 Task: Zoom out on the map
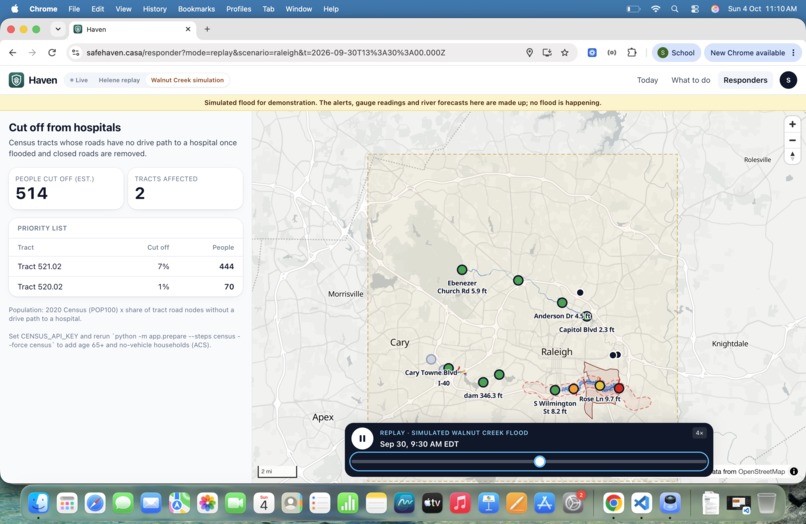(x=792, y=140)
